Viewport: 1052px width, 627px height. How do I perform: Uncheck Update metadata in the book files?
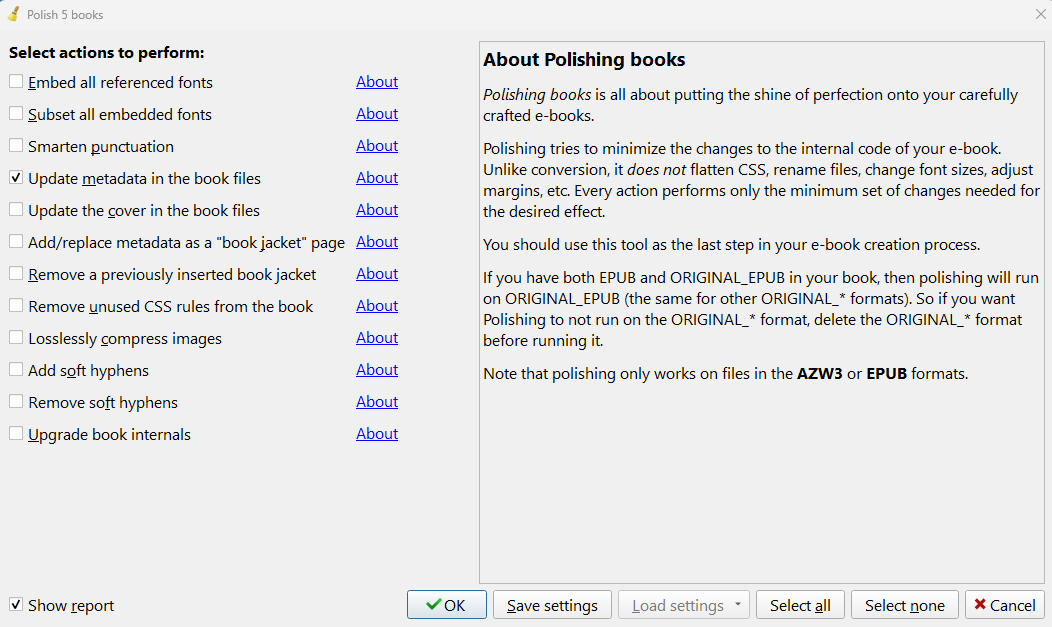pos(16,178)
